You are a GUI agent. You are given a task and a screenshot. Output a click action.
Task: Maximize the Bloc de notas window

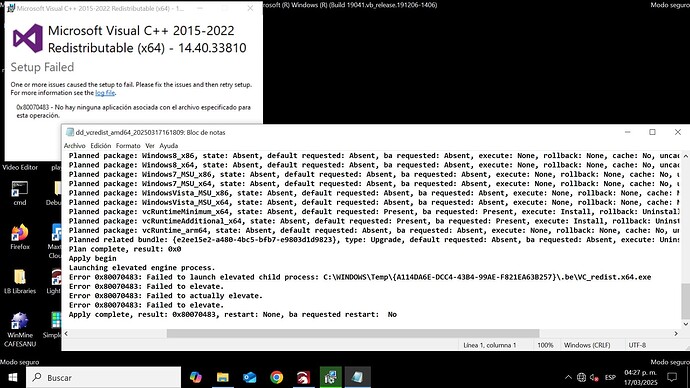pyautogui.click(x=652, y=132)
